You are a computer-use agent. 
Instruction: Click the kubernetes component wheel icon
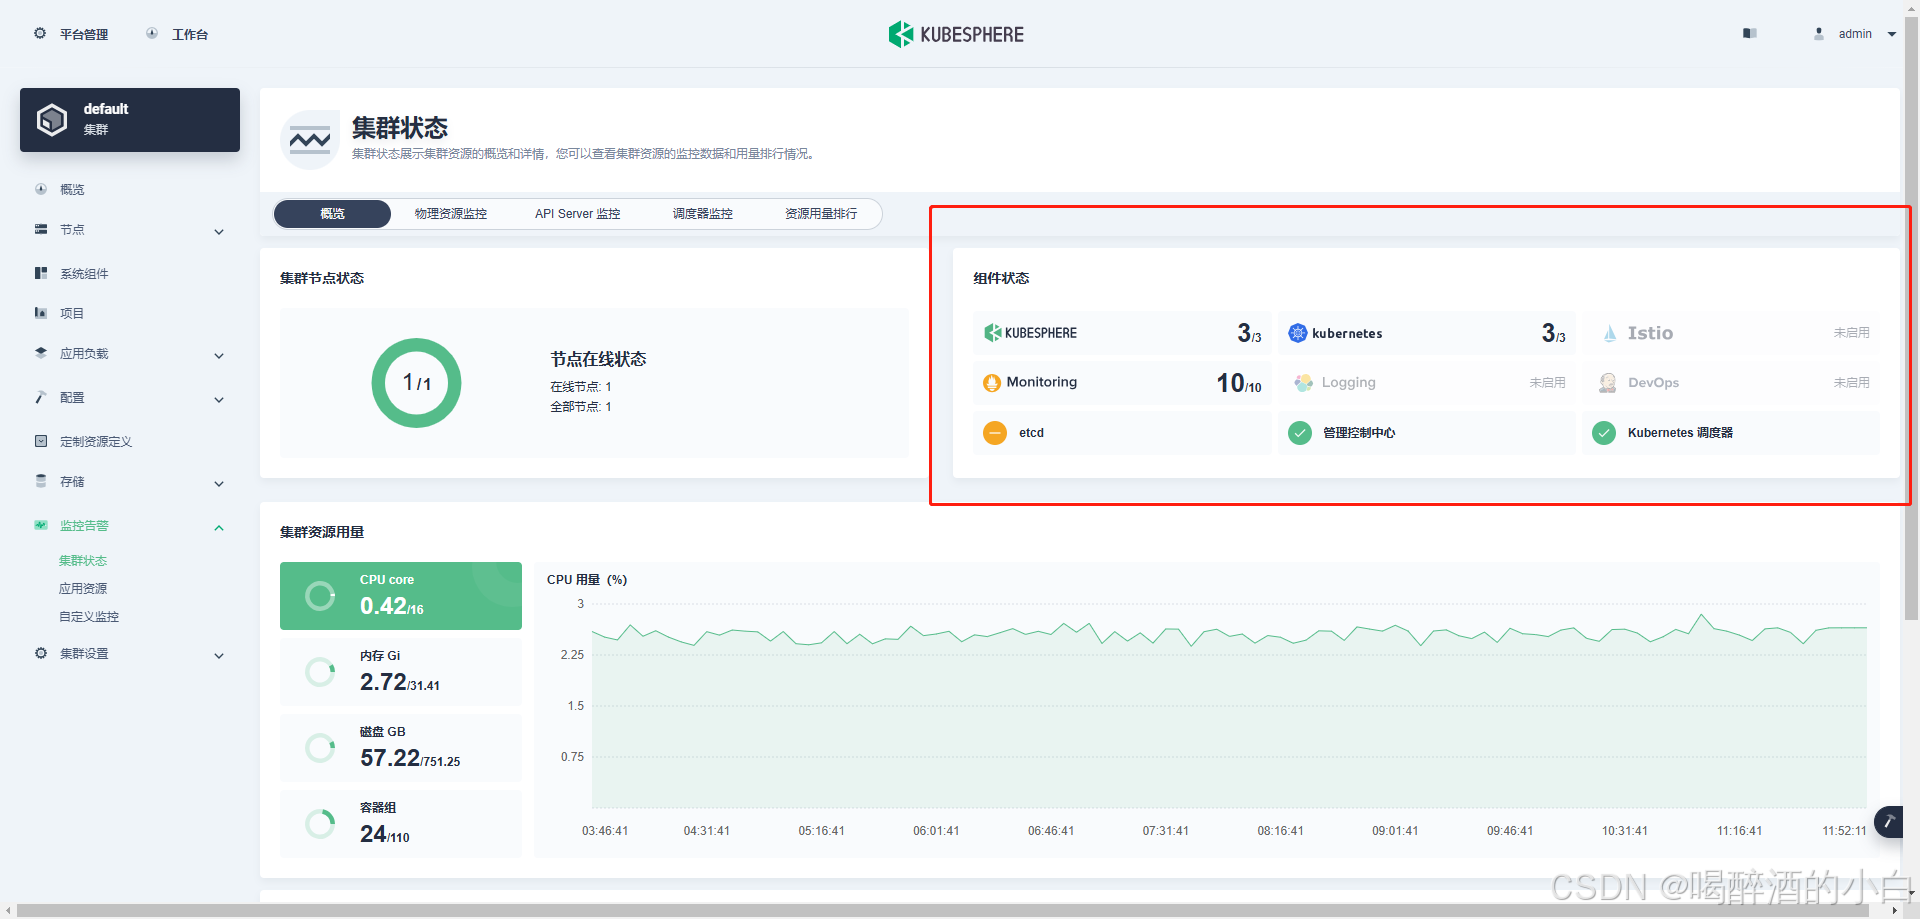(1297, 333)
